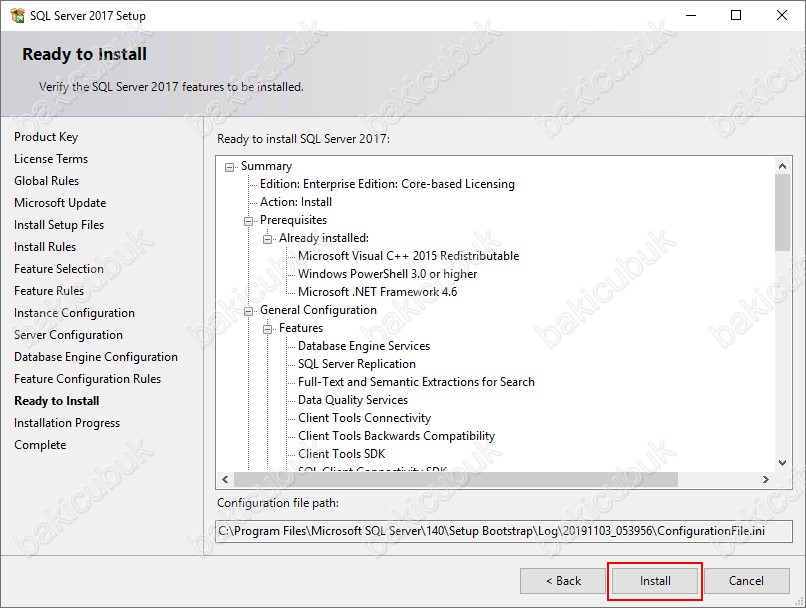Collapse the Already installed node

267,239
